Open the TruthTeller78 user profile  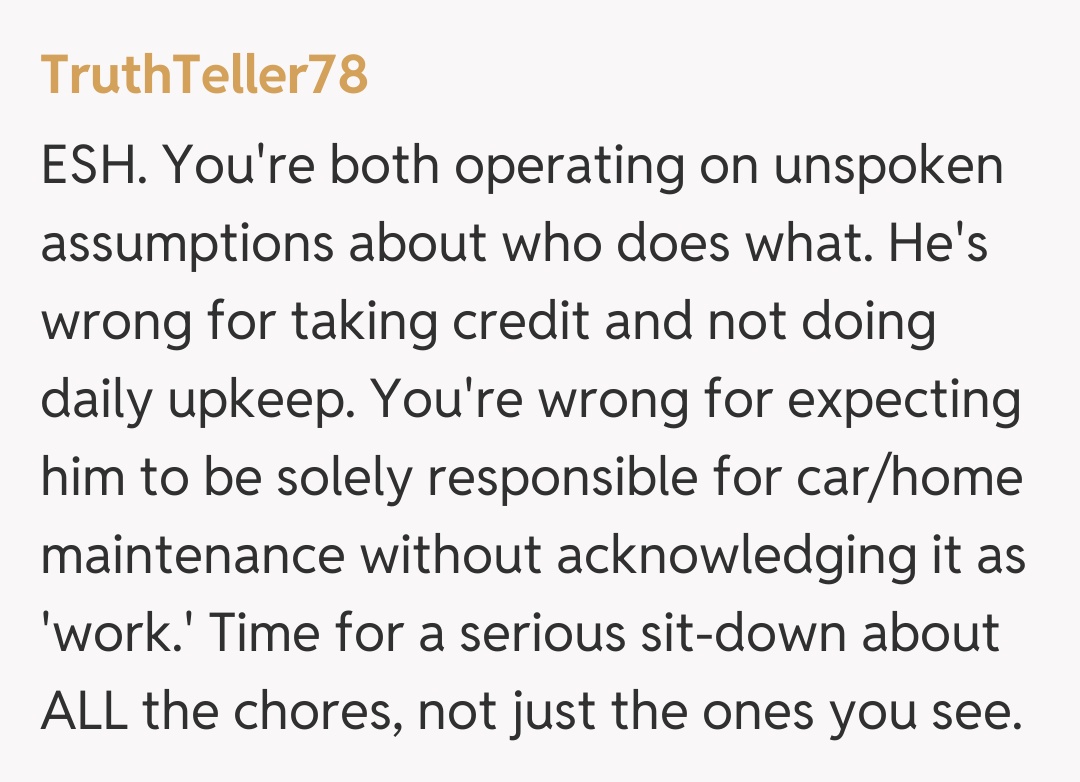[204, 75]
